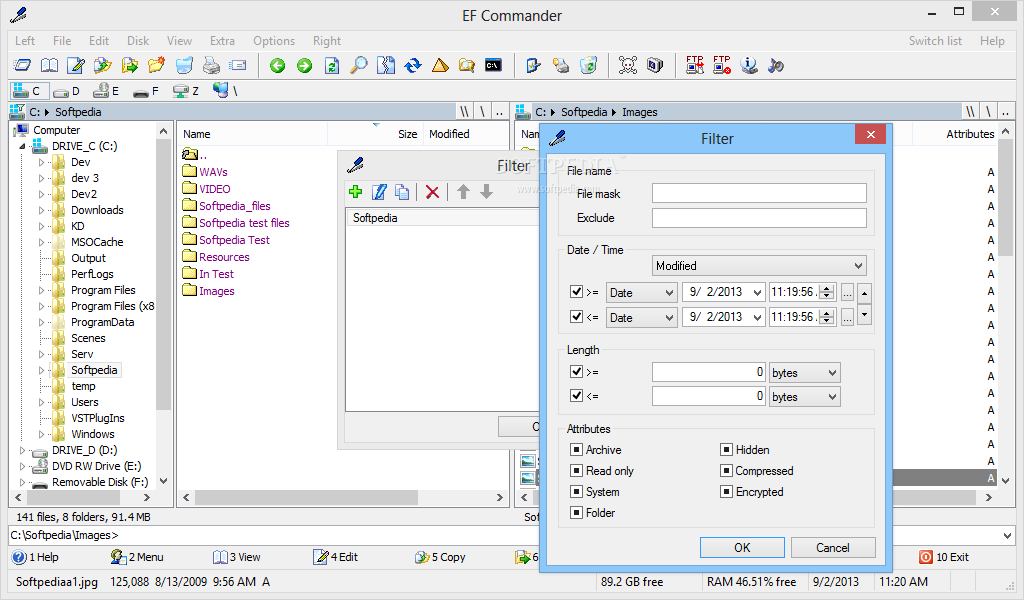The height and width of the screenshot is (600, 1024).
Task: Collapse the DRIVE_C (C:) tree node
Action: [x=22, y=146]
